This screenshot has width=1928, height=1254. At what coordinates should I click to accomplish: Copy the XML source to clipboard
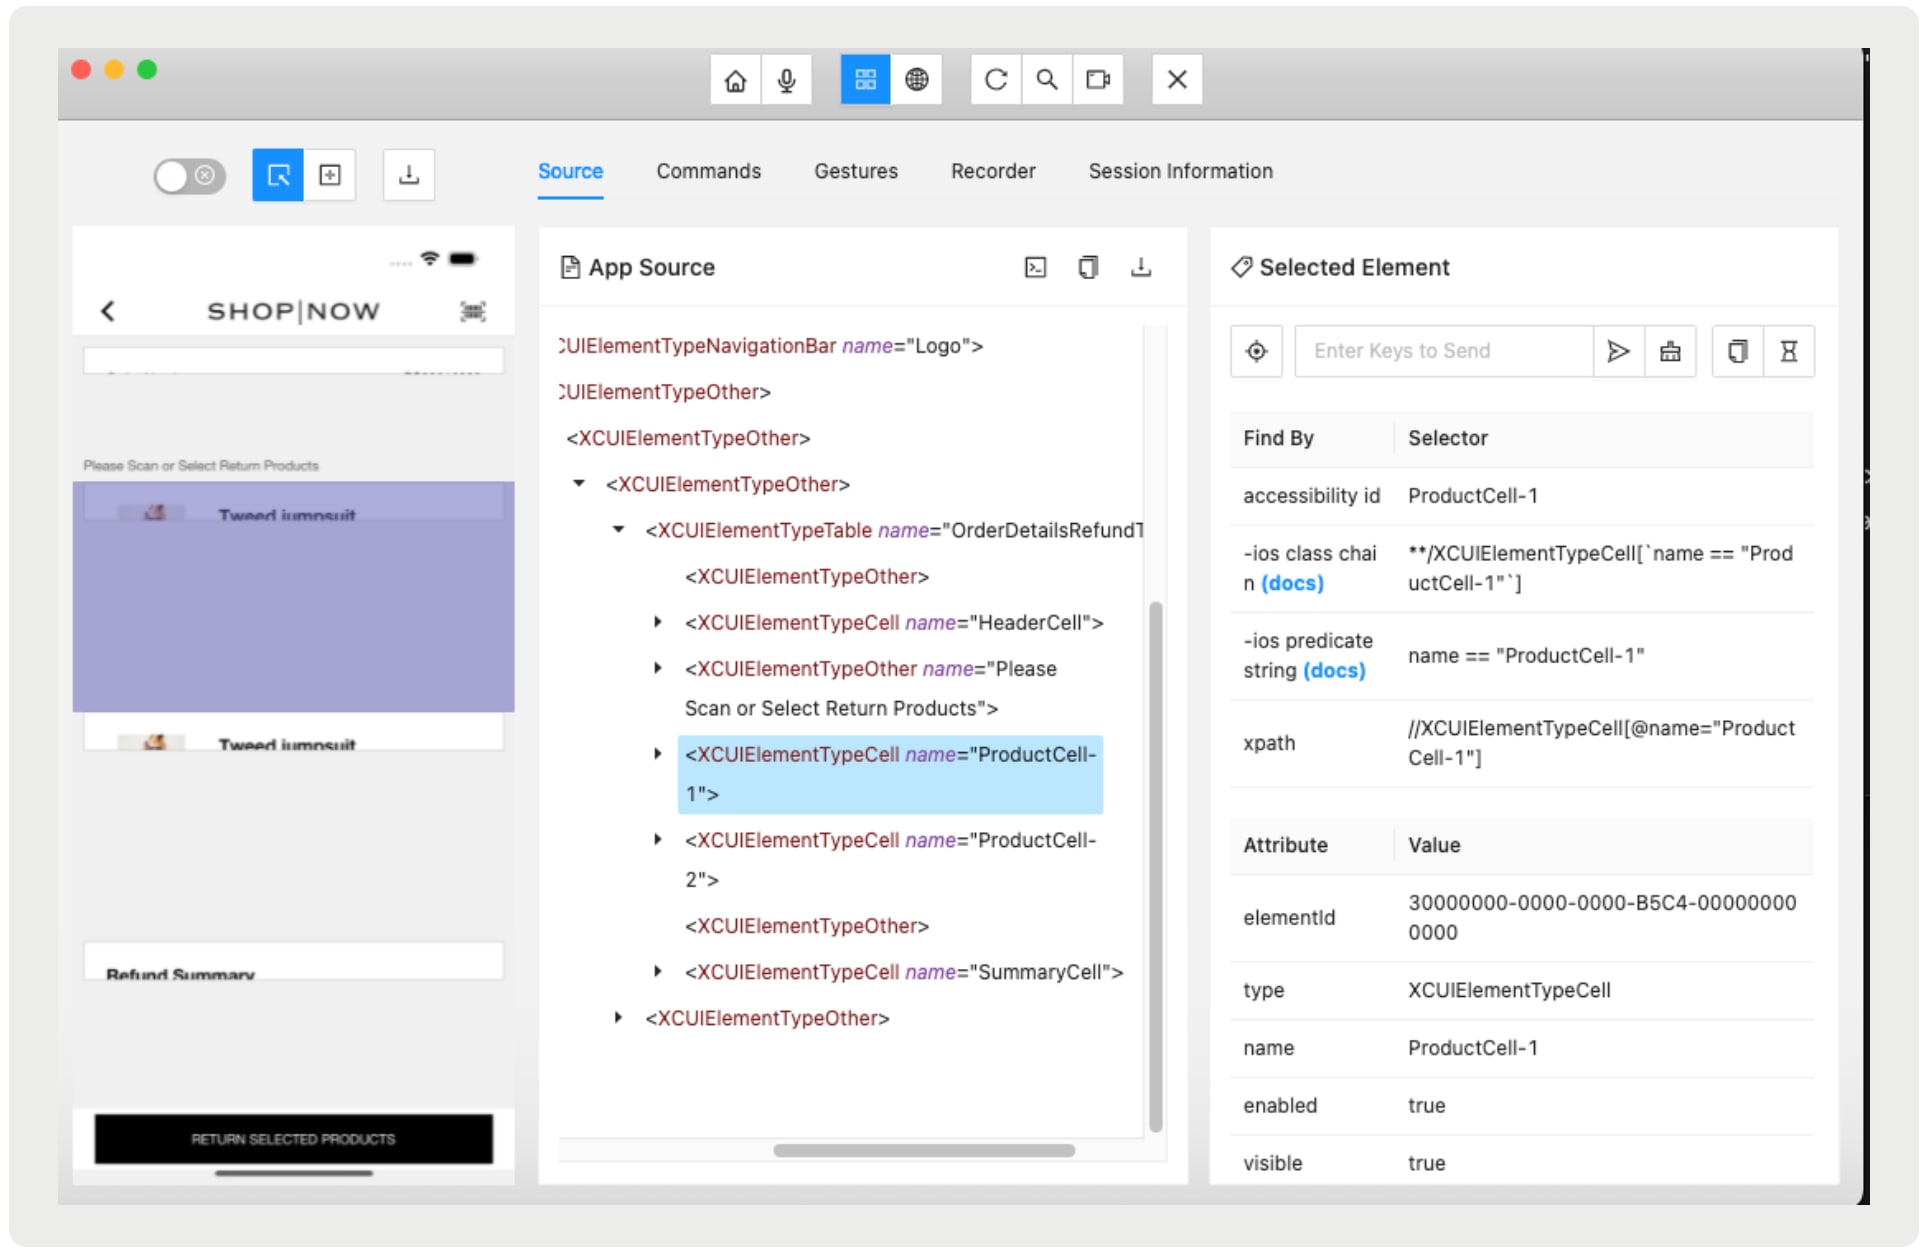tap(1089, 267)
